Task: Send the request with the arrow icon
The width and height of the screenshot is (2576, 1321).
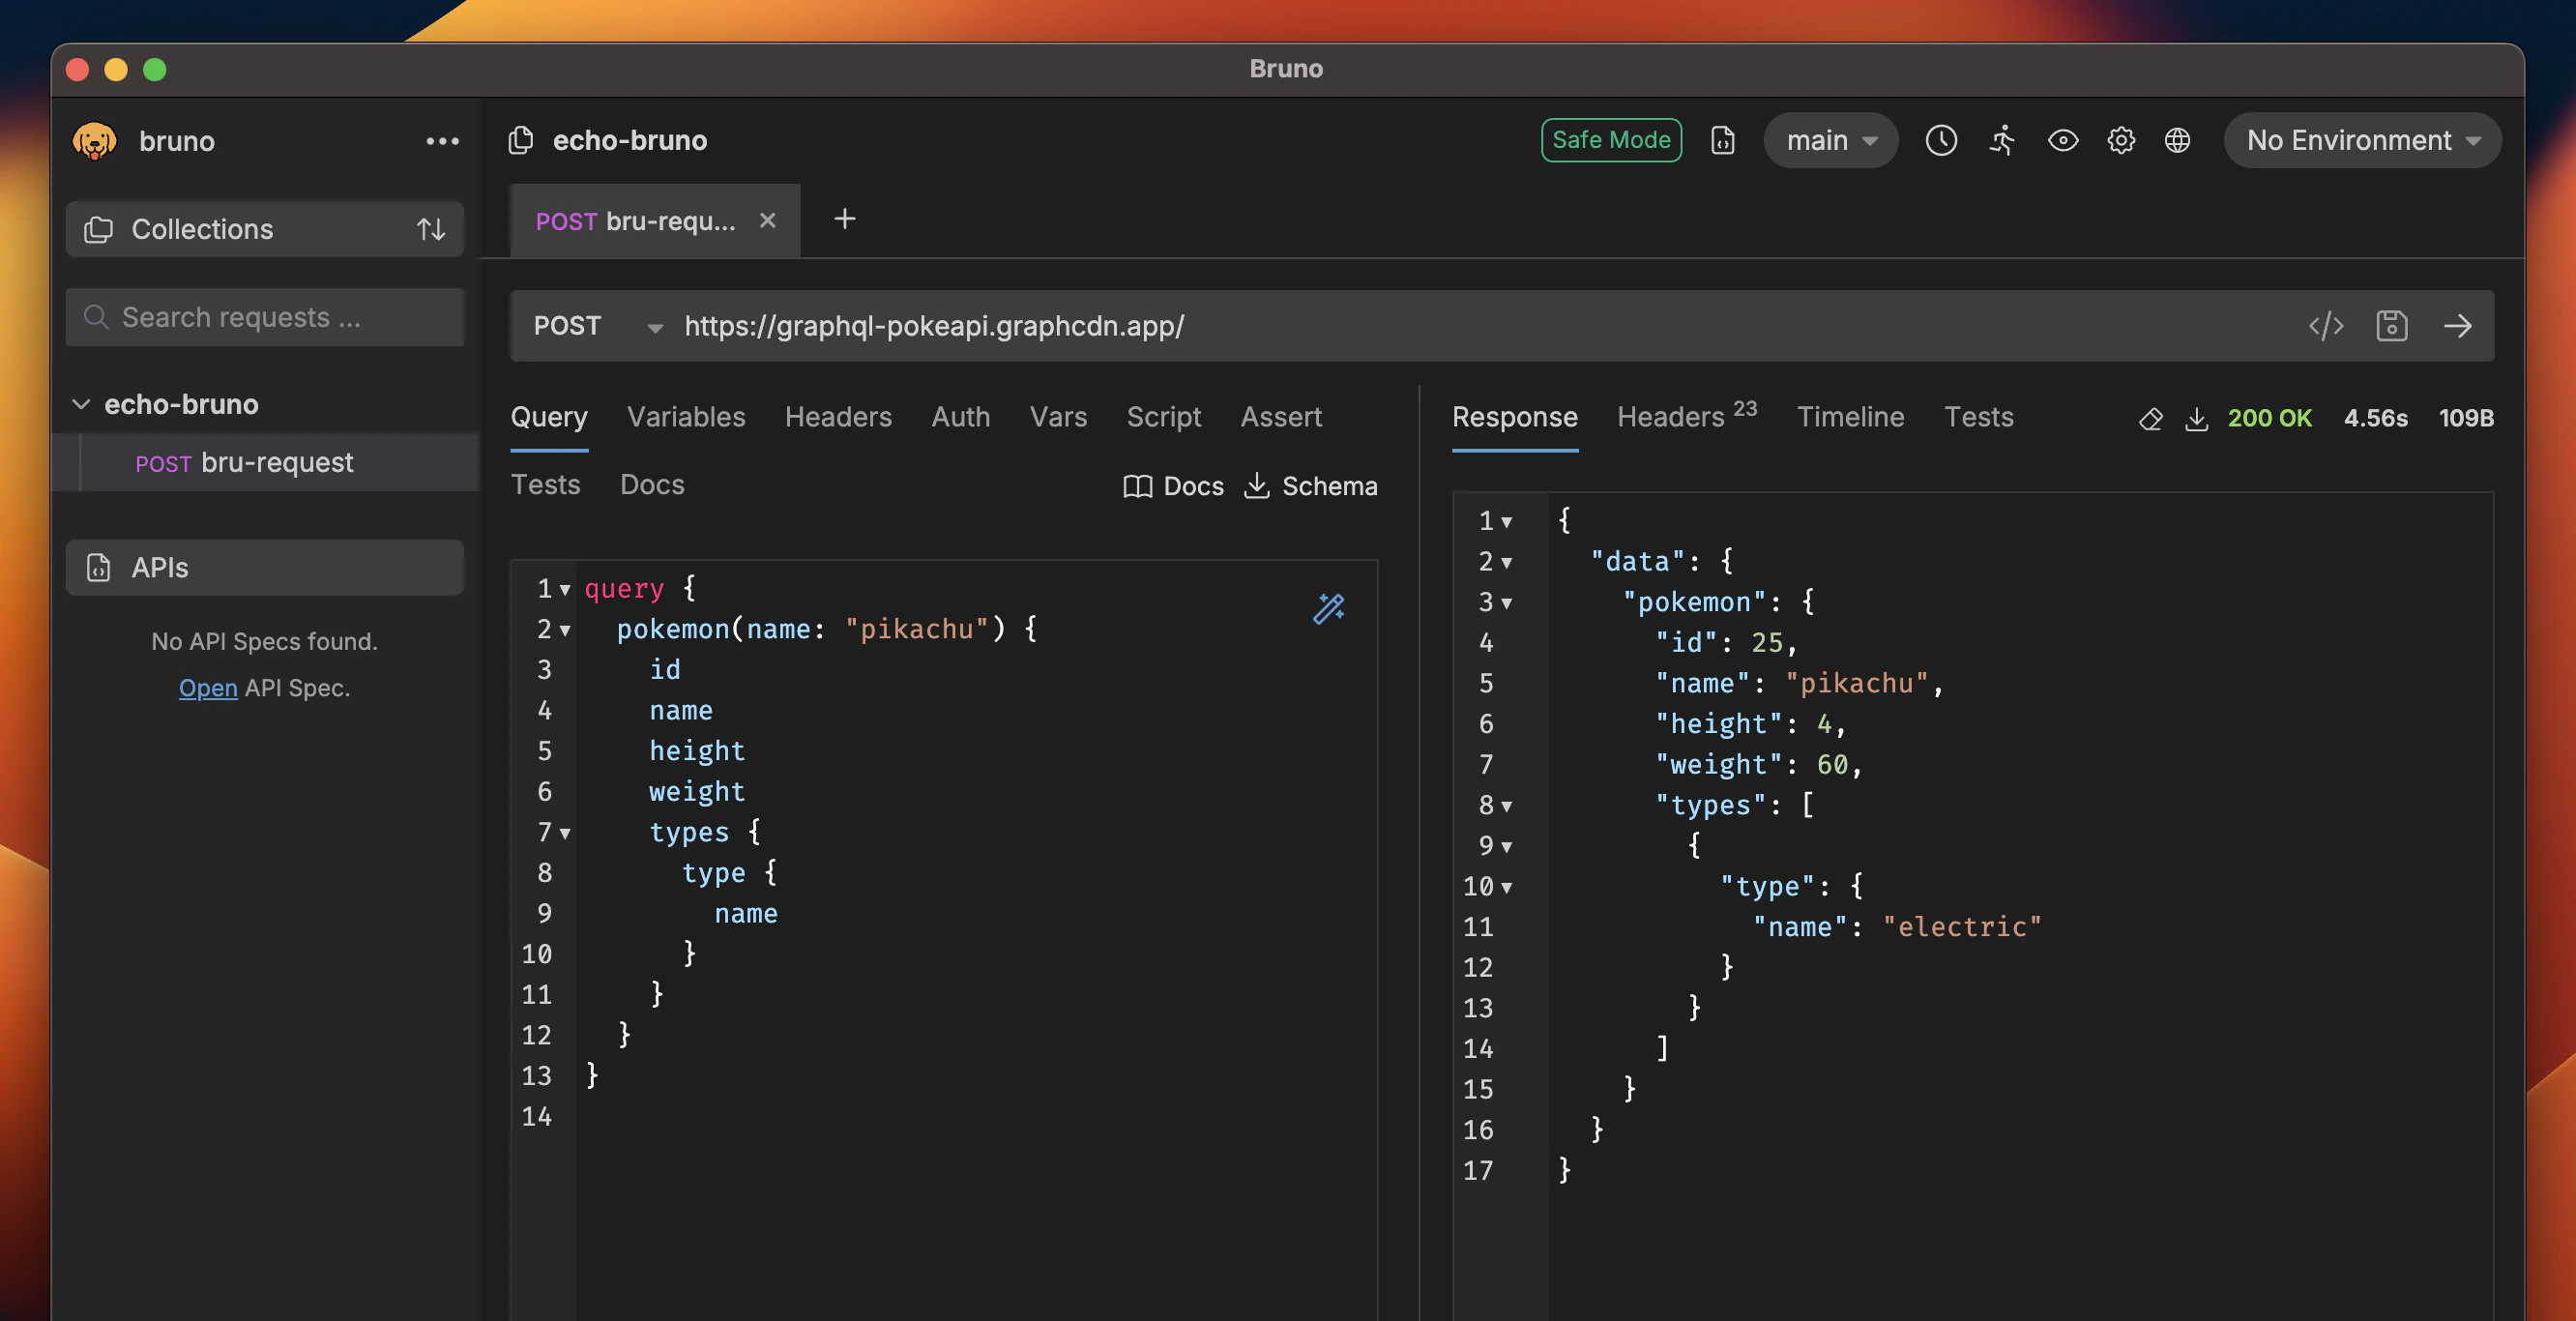Action: [x=2459, y=325]
